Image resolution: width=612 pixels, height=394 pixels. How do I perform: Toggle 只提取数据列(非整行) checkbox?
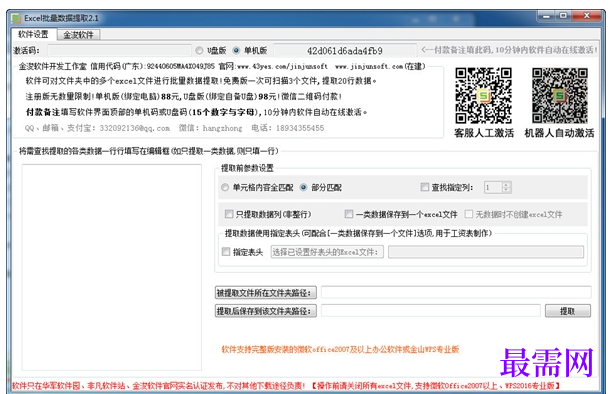pos(229,214)
